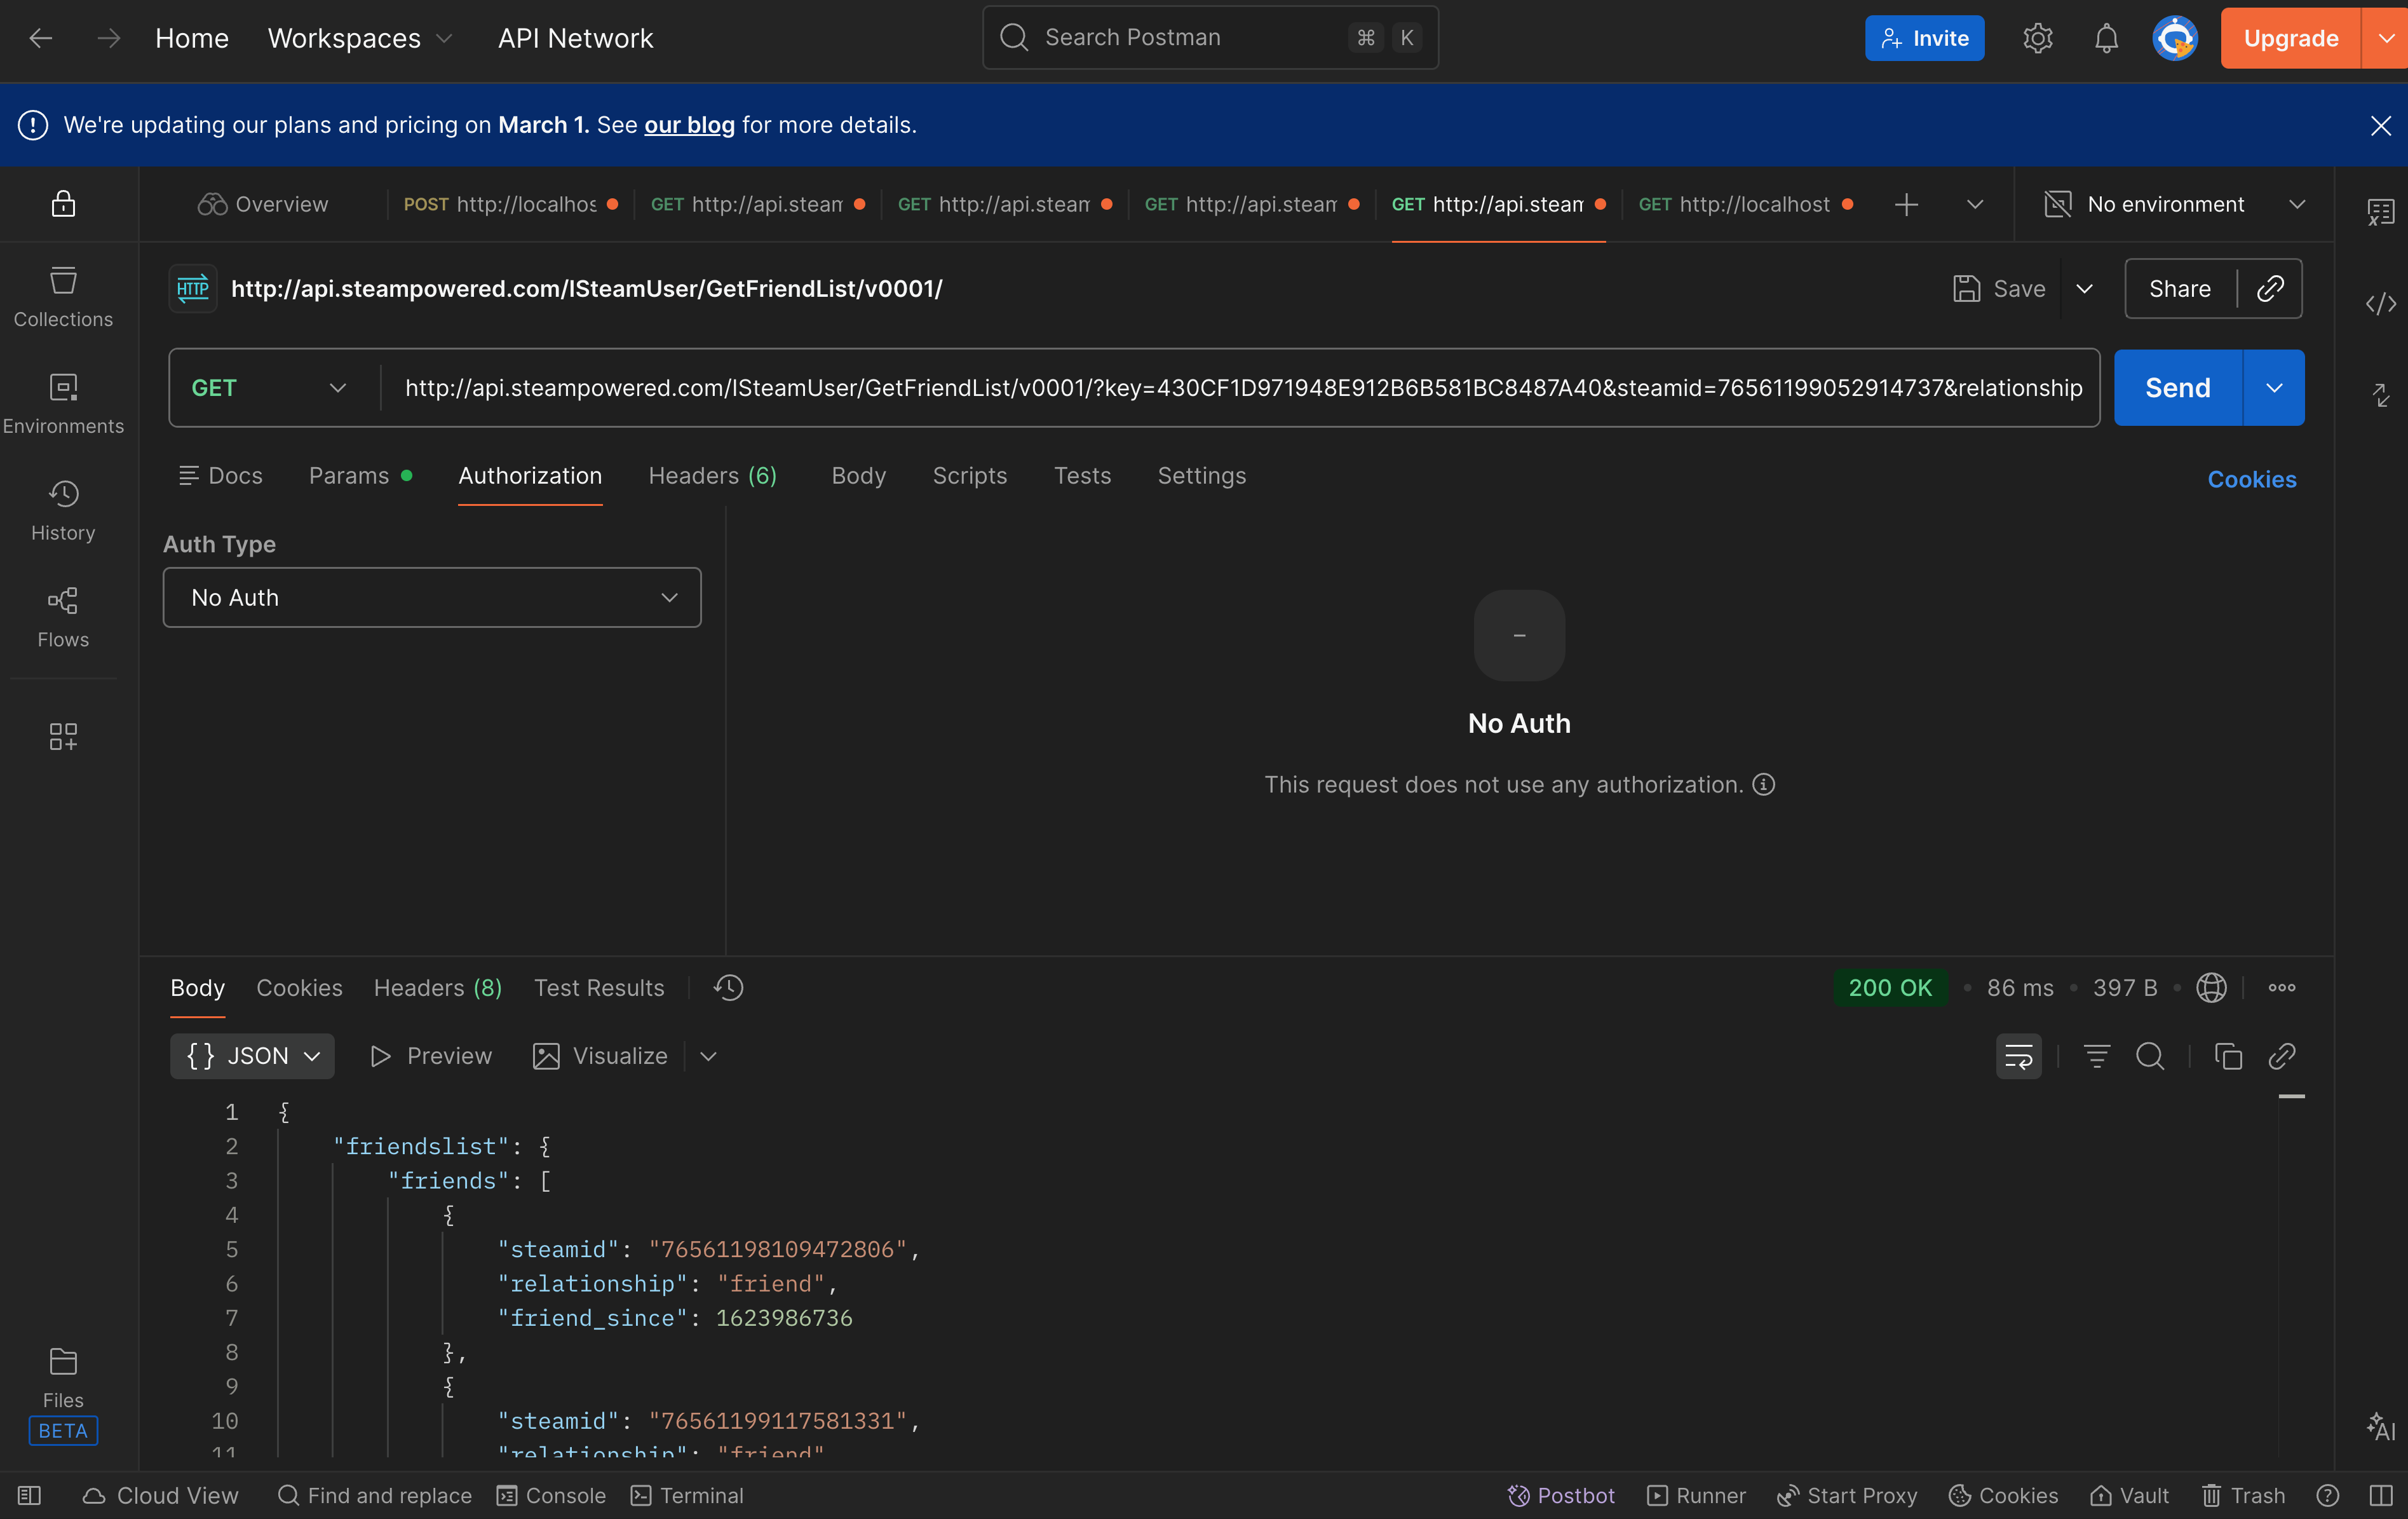The width and height of the screenshot is (2408, 1519).
Task: Click the network globe icon in response
Action: pyautogui.click(x=2211, y=988)
